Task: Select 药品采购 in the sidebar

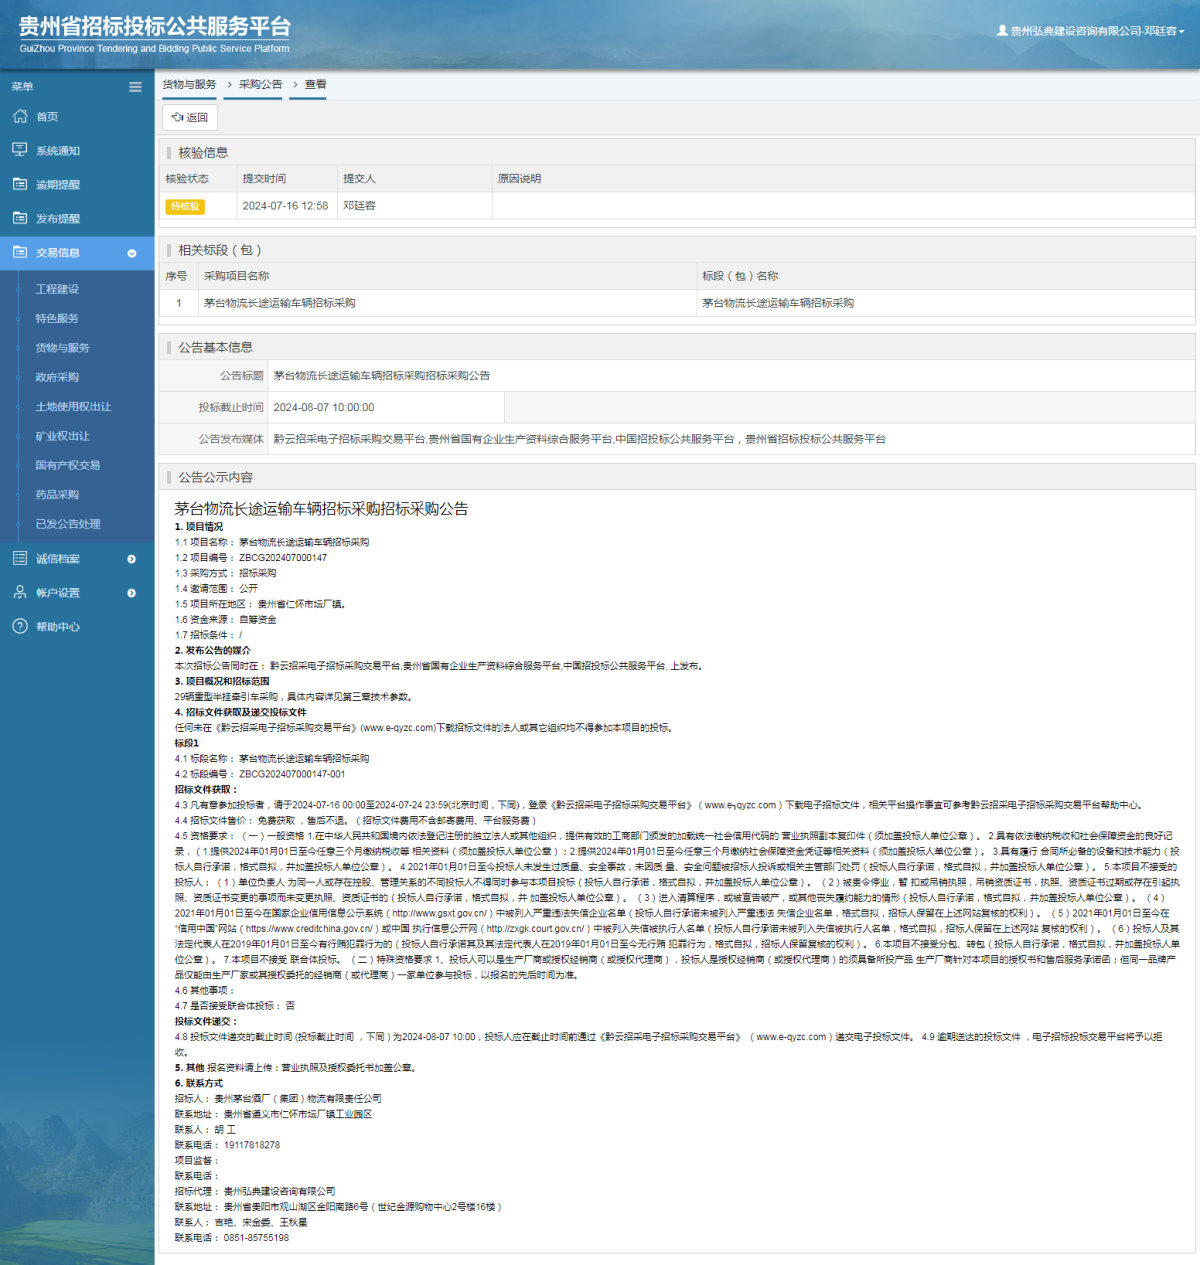Action: coord(57,495)
